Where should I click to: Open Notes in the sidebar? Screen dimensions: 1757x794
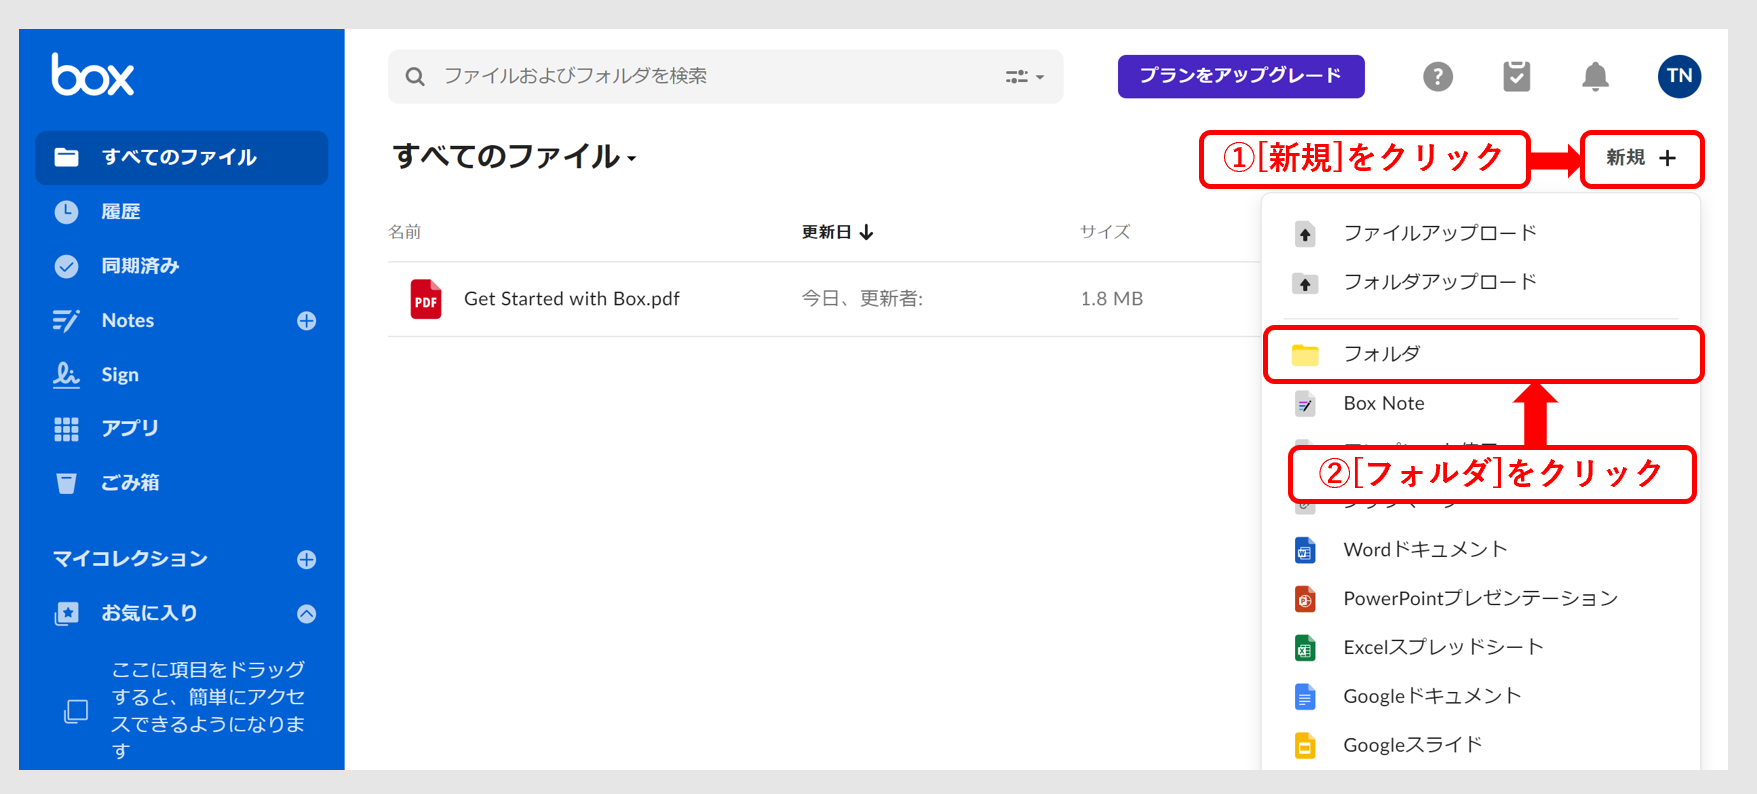(x=128, y=320)
